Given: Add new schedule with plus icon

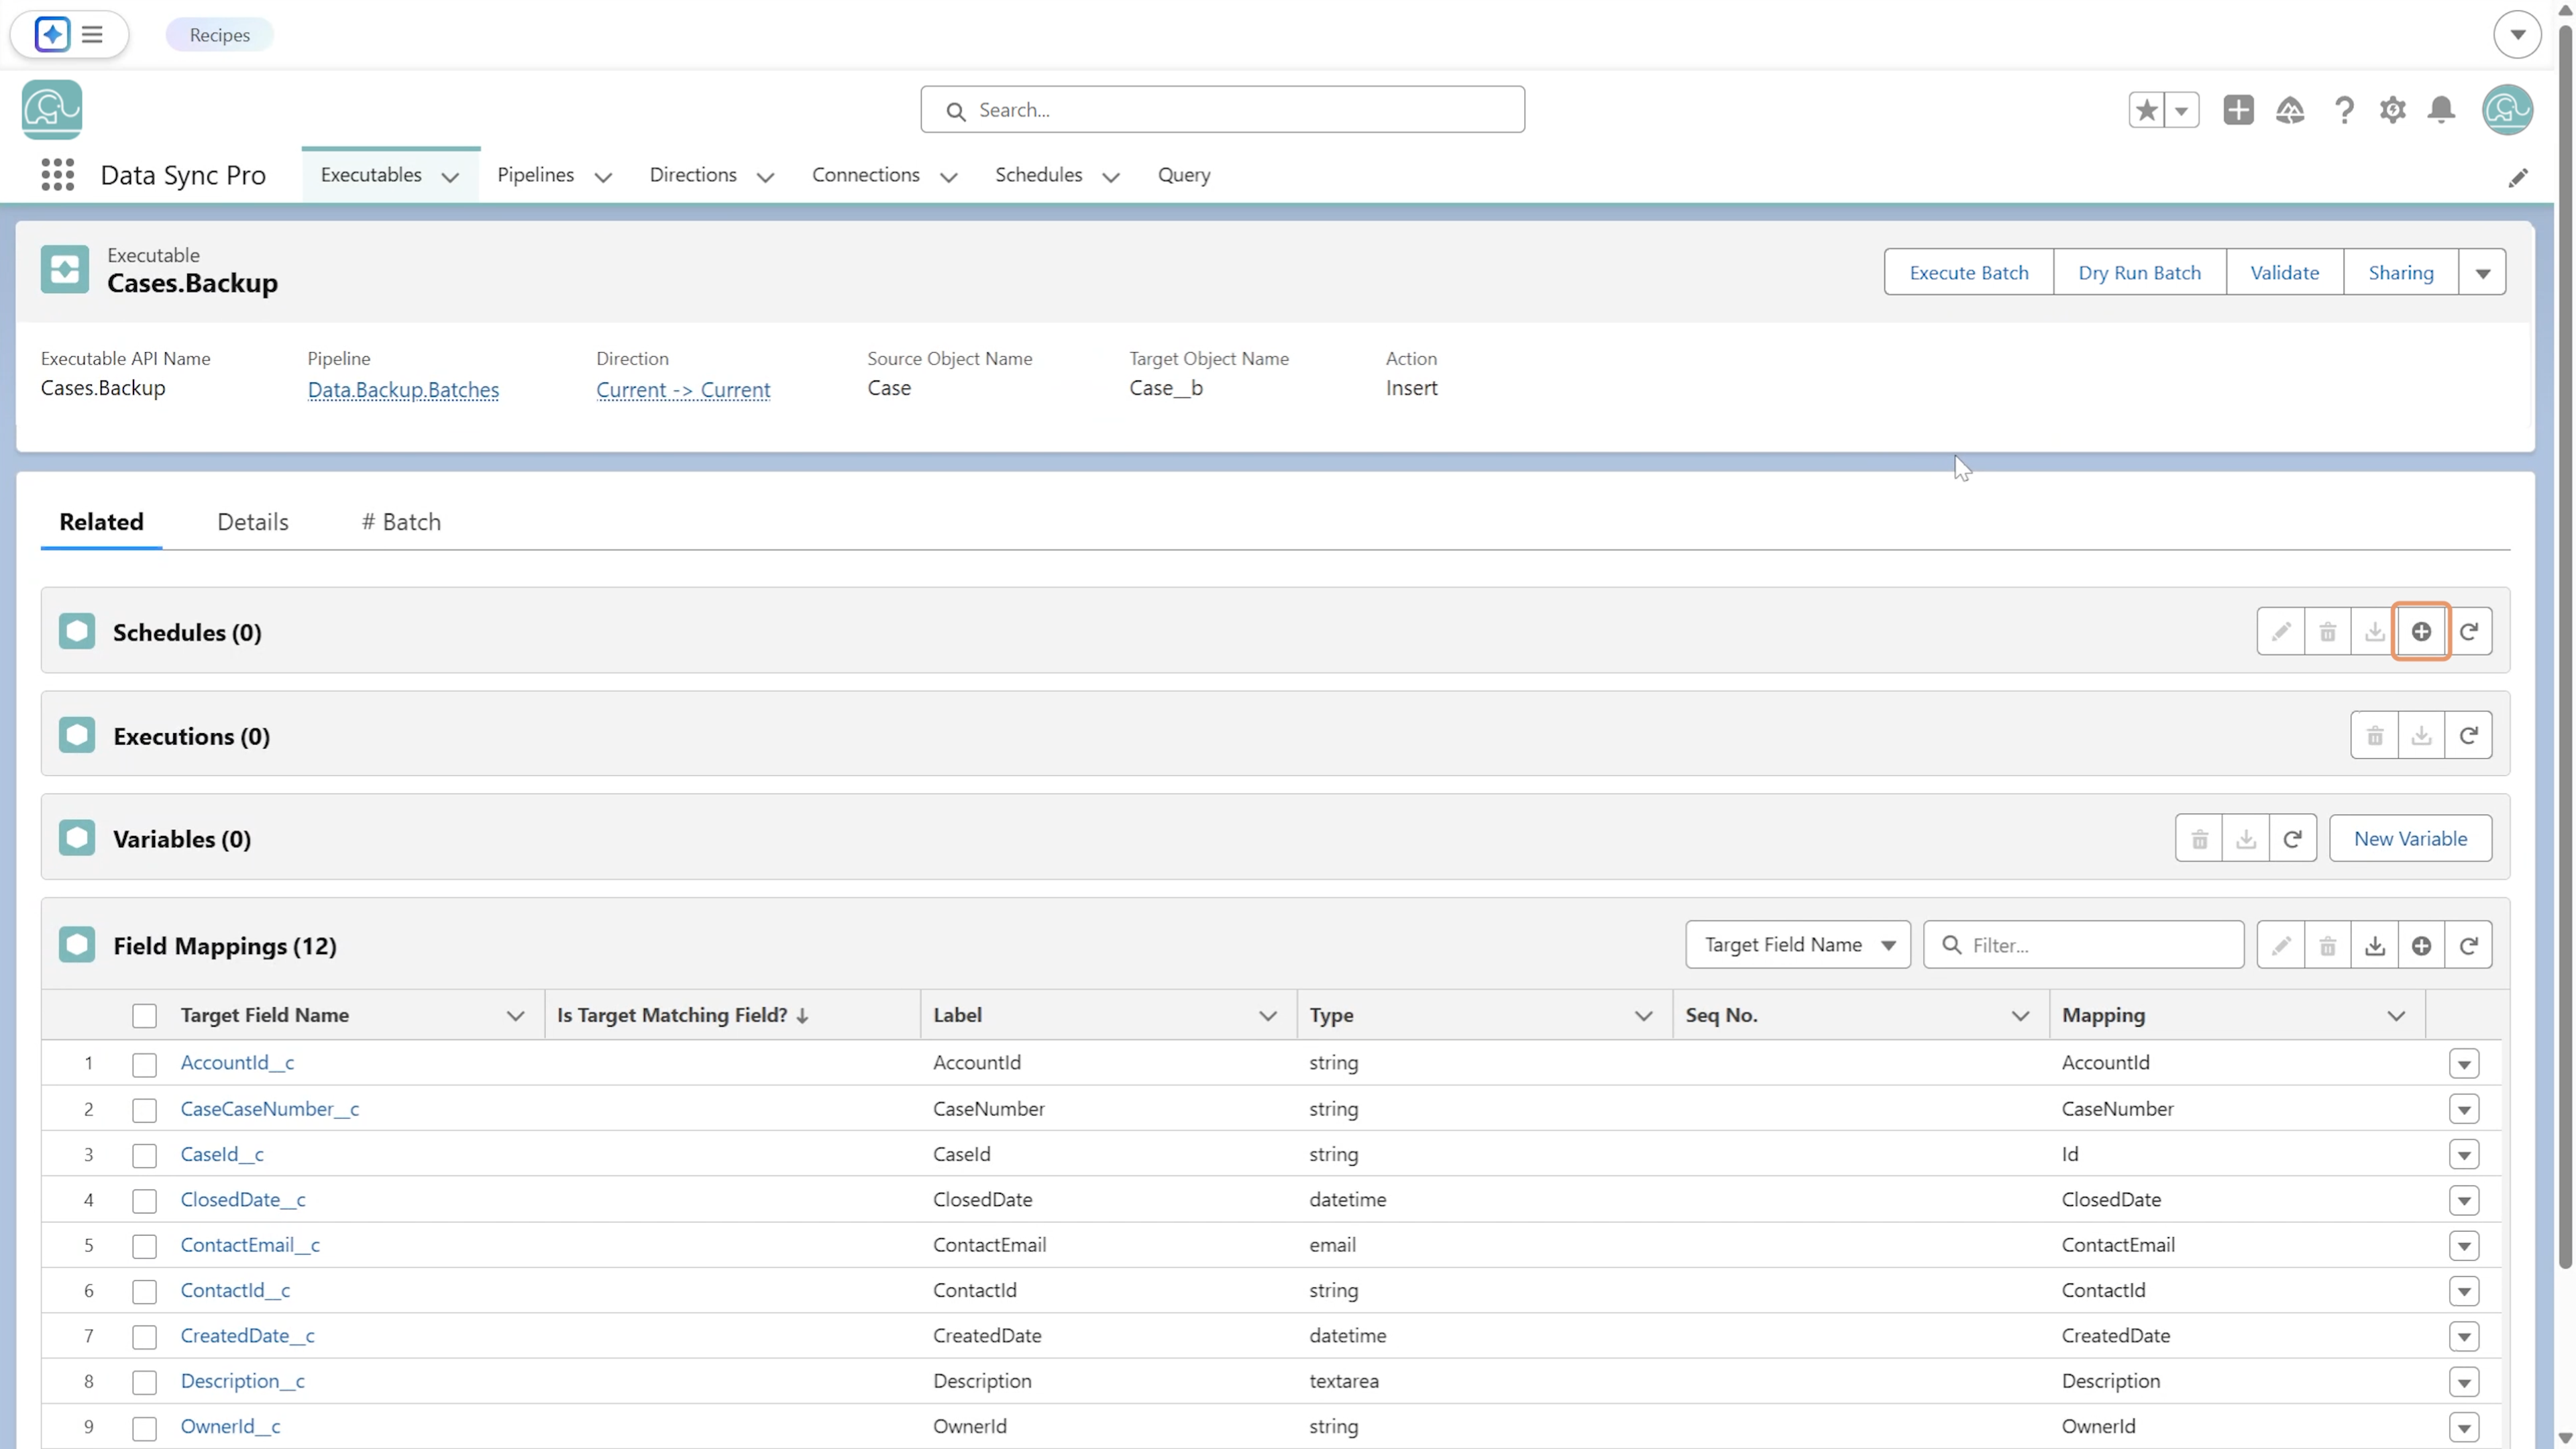Looking at the screenshot, I should (x=2421, y=631).
